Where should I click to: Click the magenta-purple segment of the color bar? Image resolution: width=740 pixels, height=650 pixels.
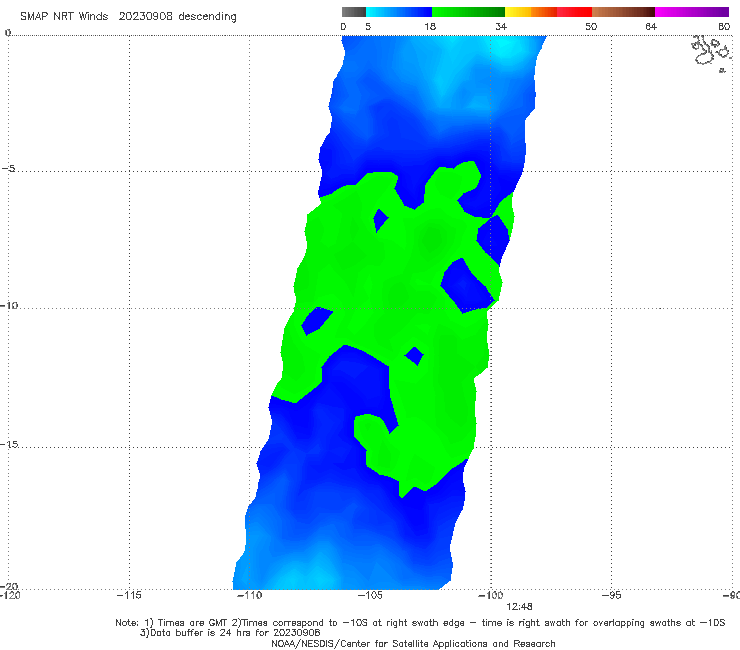click(x=692, y=12)
